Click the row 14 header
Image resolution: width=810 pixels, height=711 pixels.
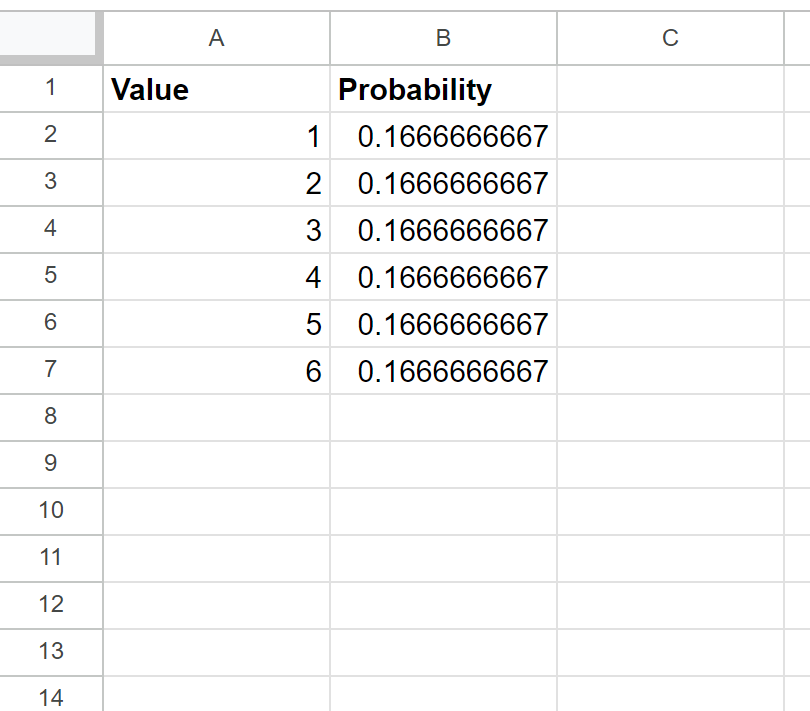50,698
